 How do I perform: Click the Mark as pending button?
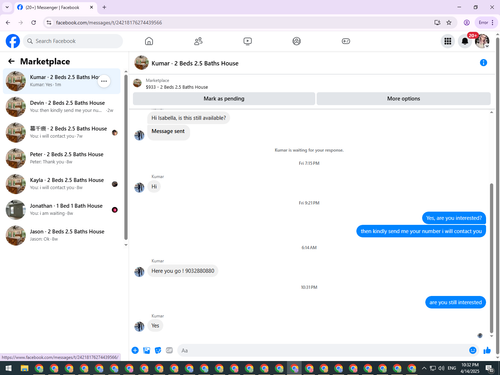click(x=224, y=99)
